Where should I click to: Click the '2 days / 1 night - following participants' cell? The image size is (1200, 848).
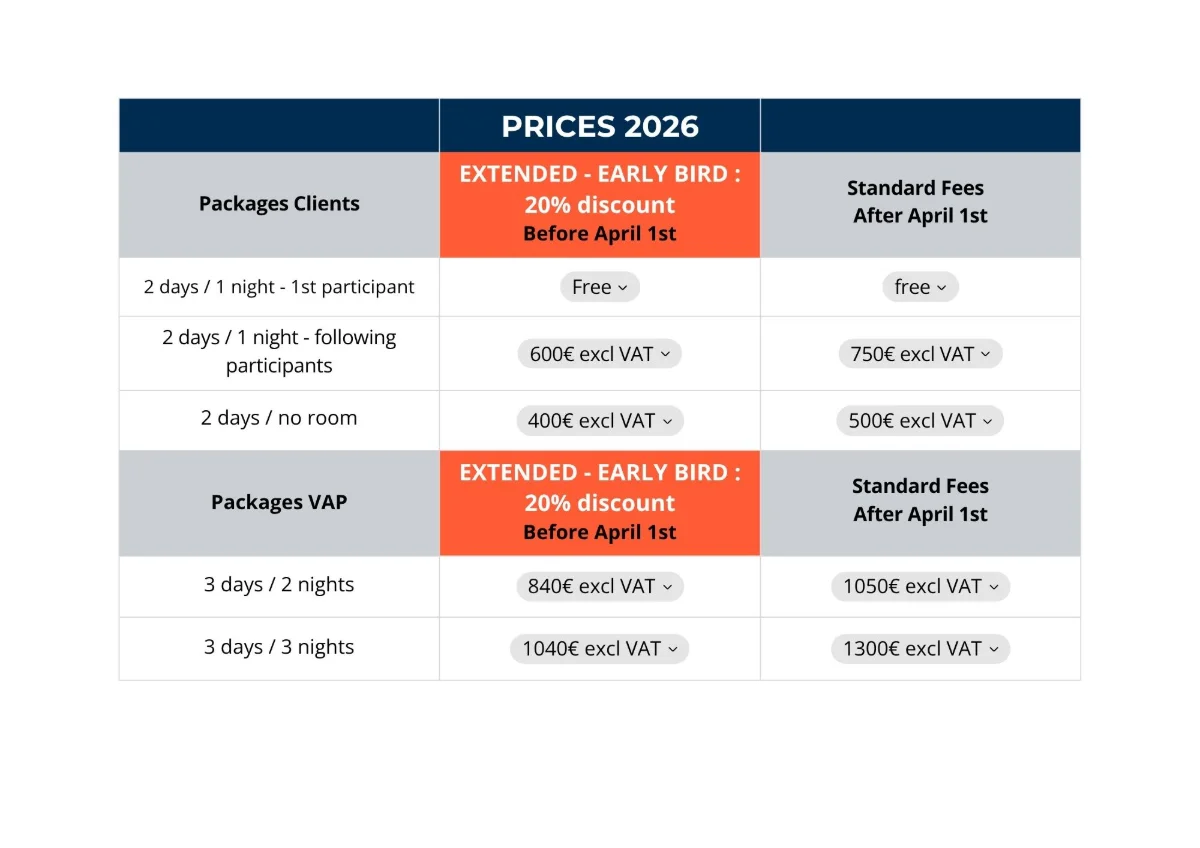(279, 352)
